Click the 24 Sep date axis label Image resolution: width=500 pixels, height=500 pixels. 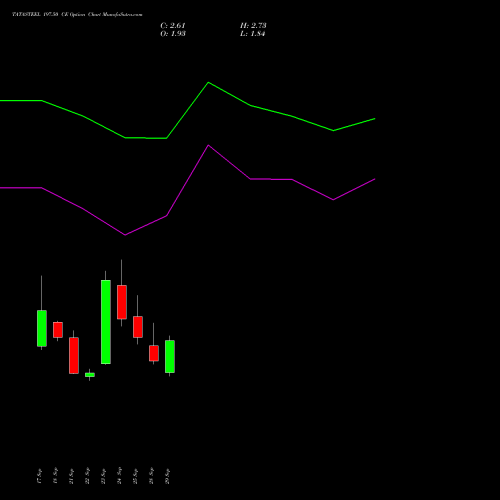click(119, 476)
